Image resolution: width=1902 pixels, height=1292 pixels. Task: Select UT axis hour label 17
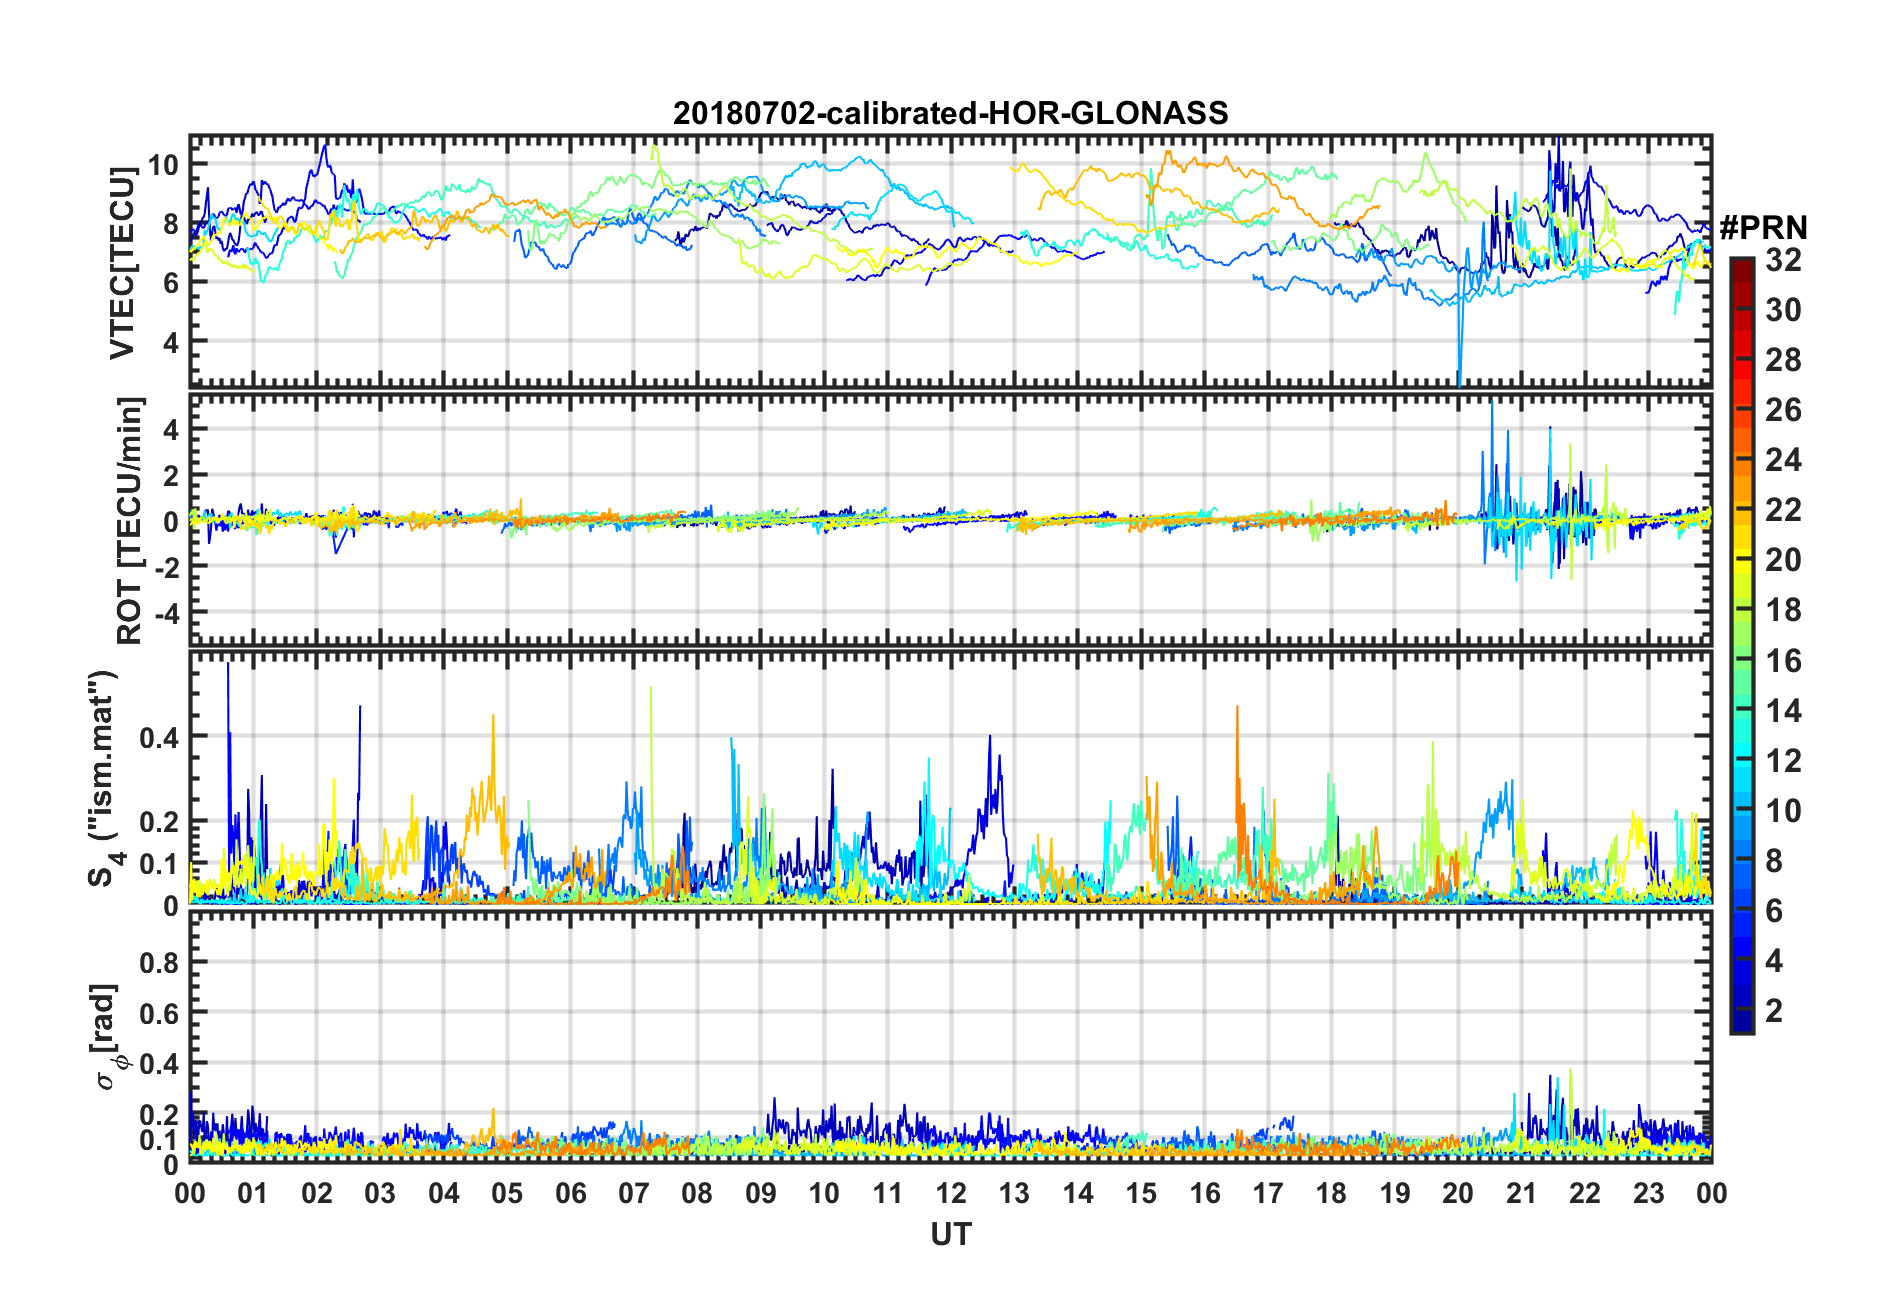[1268, 1193]
